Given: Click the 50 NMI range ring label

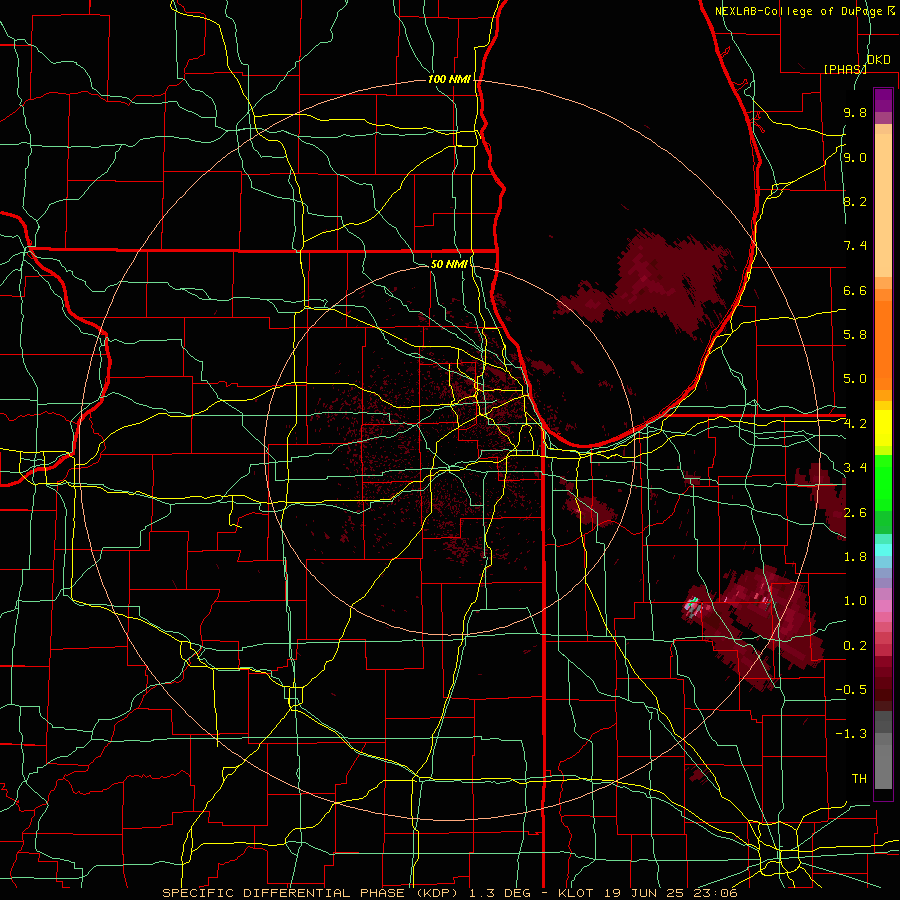Looking at the screenshot, I should click(x=449, y=264).
